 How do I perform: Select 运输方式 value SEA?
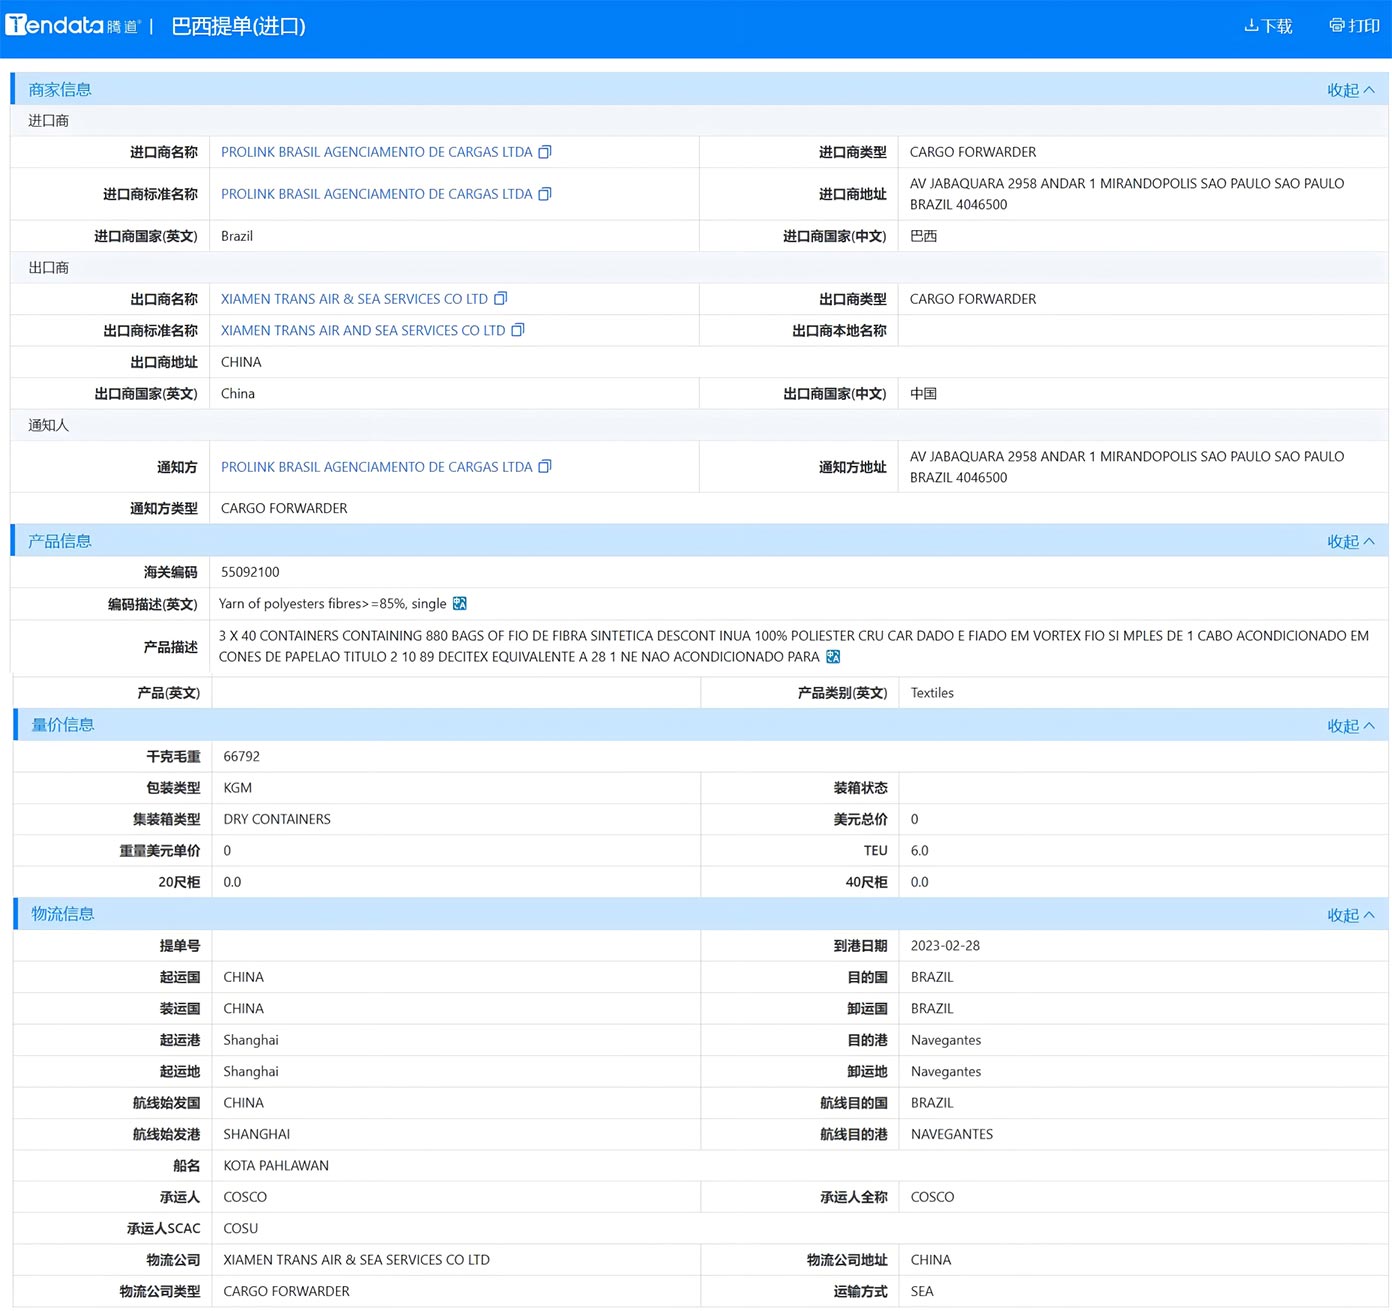coord(922,1292)
